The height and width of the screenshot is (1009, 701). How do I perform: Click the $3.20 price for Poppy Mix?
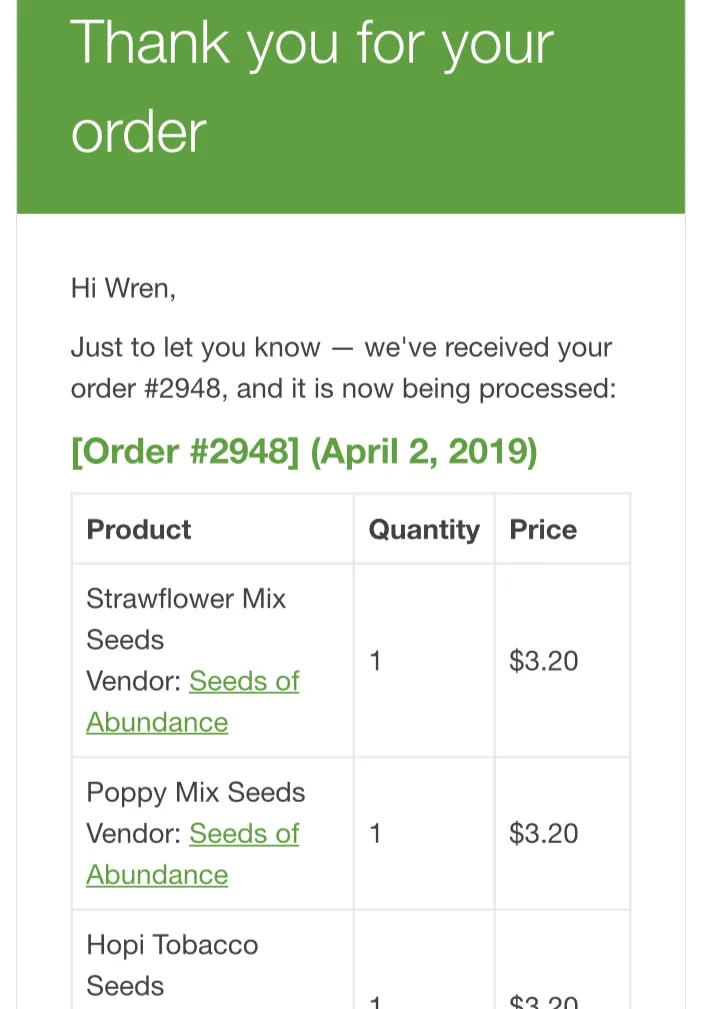(x=544, y=833)
